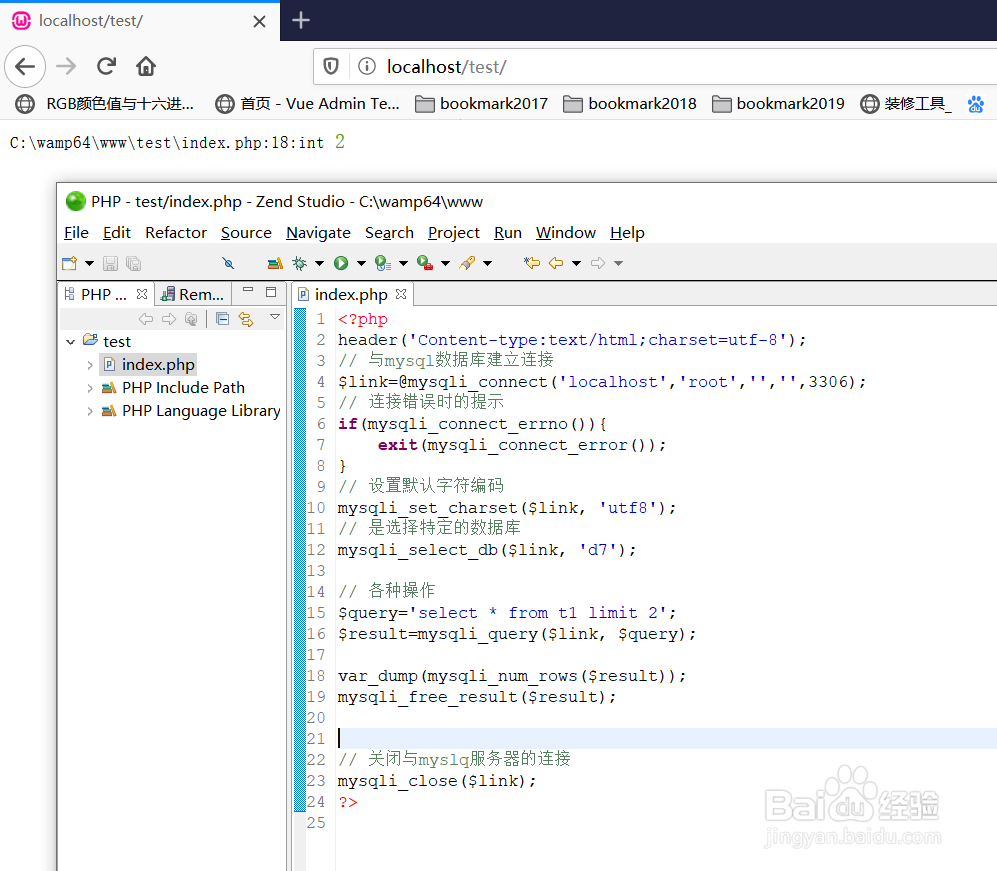This screenshot has height=871, width=997.
Task: Collapse the test project folder
Action: [x=71, y=342]
